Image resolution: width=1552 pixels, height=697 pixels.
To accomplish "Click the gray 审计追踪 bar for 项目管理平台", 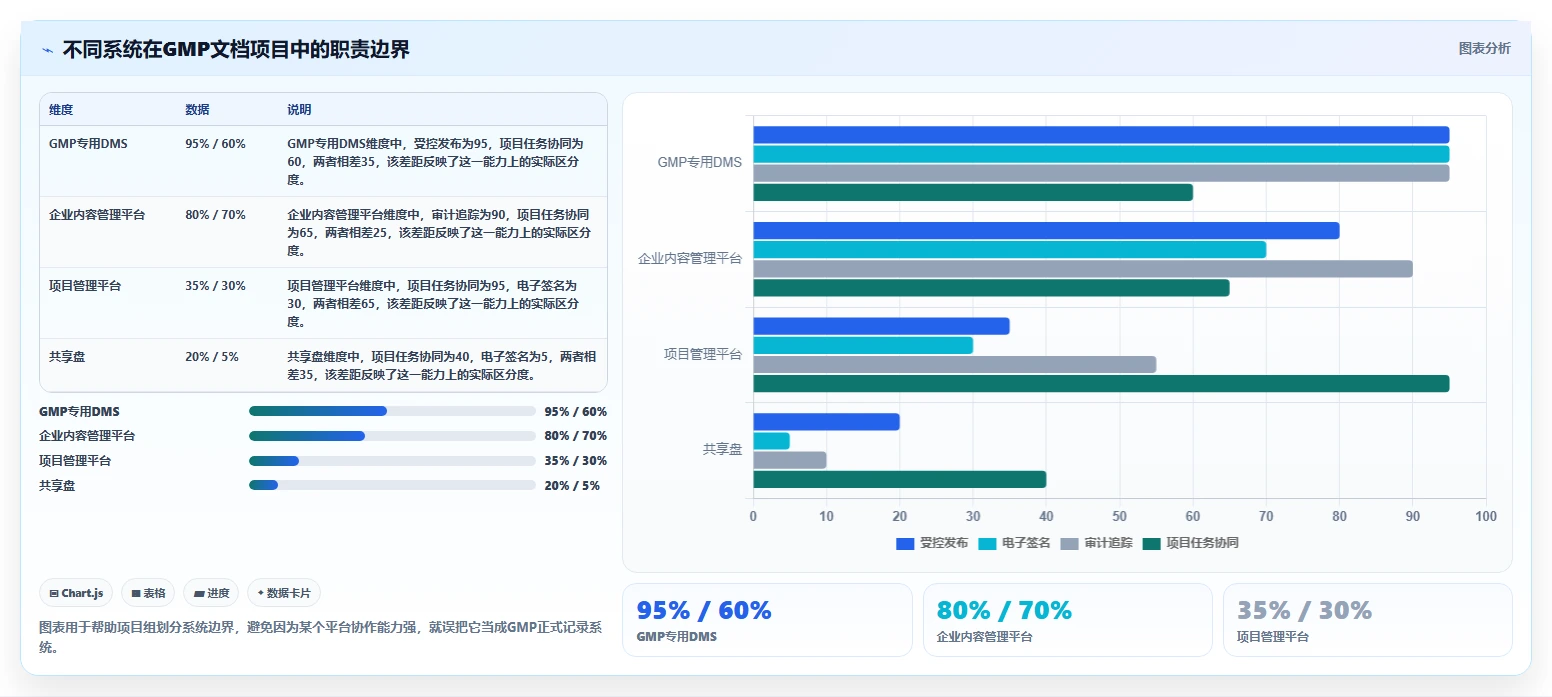I will [x=954, y=365].
